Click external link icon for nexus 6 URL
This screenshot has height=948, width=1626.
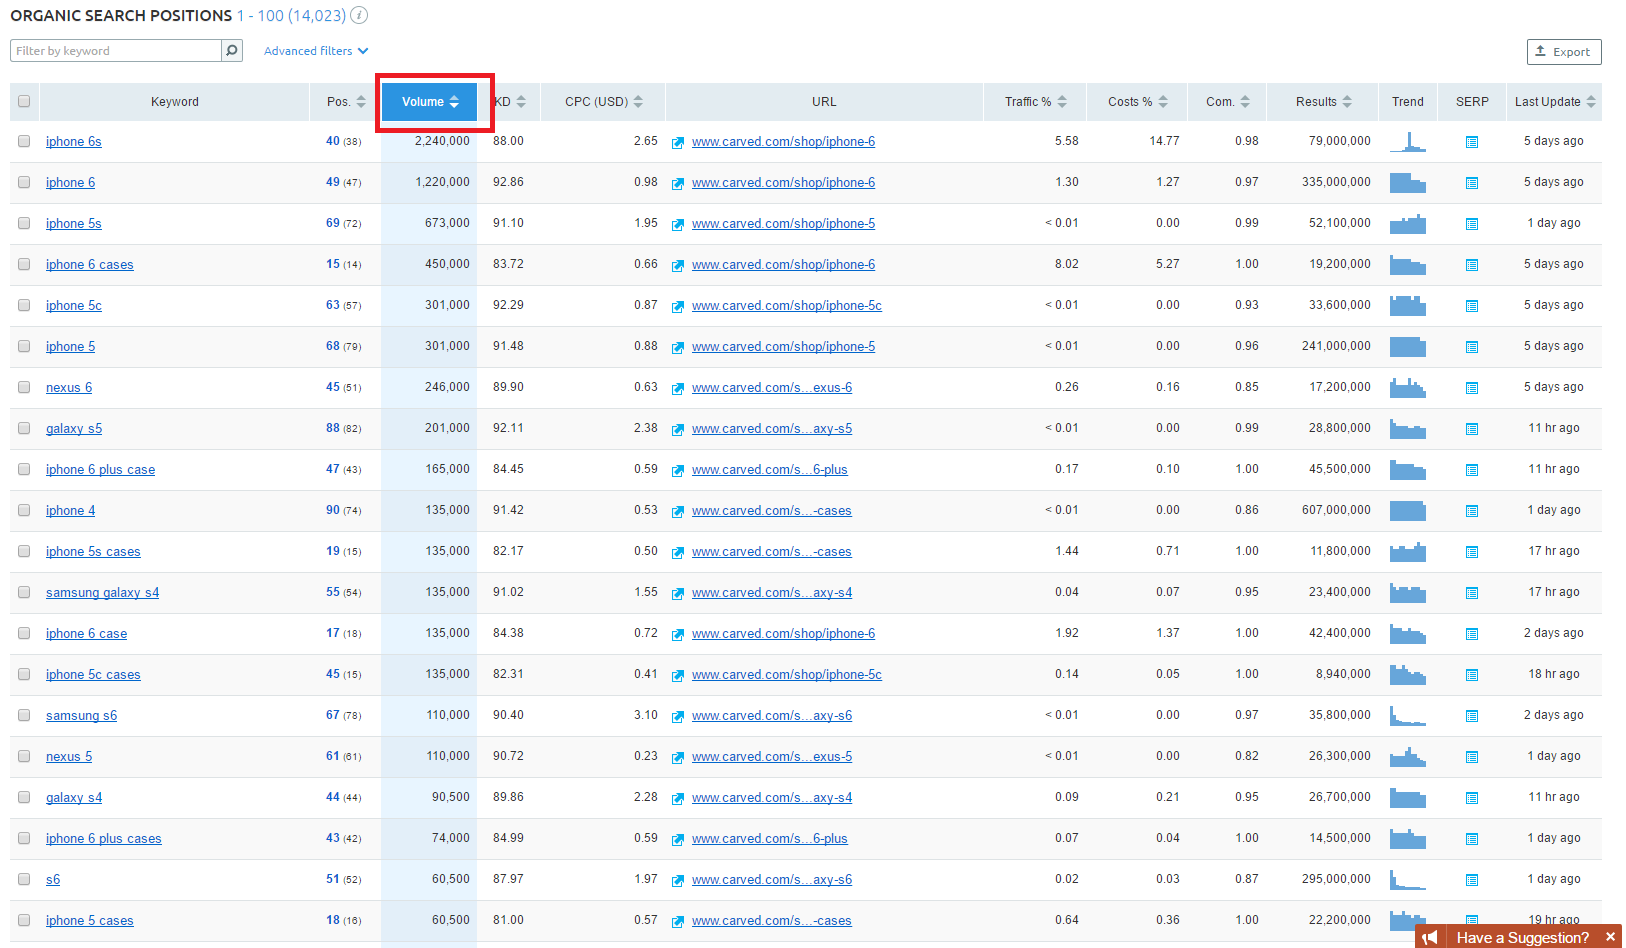678,388
